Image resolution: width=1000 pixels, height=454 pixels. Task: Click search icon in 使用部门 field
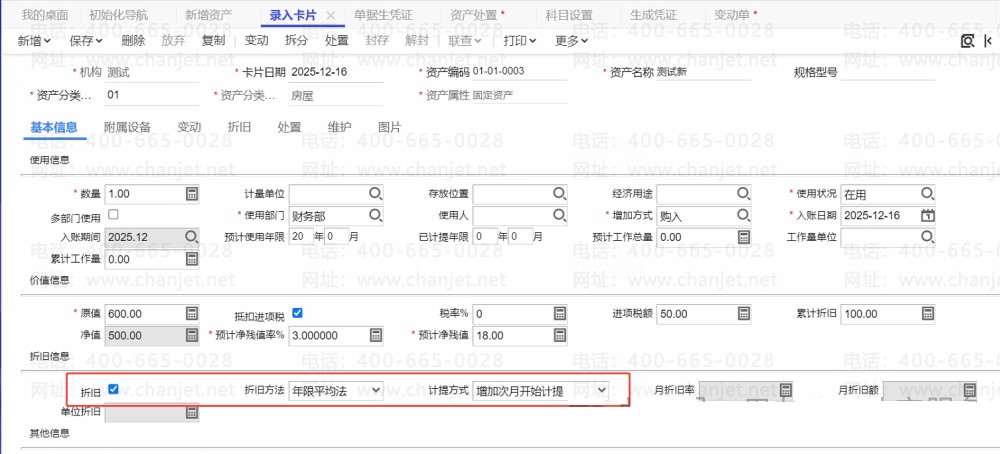(375, 216)
